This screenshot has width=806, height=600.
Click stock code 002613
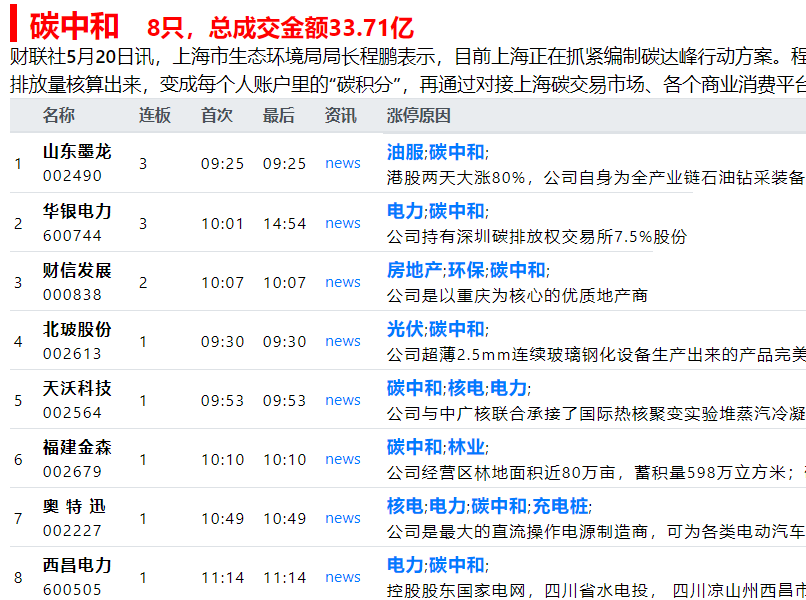(72, 354)
